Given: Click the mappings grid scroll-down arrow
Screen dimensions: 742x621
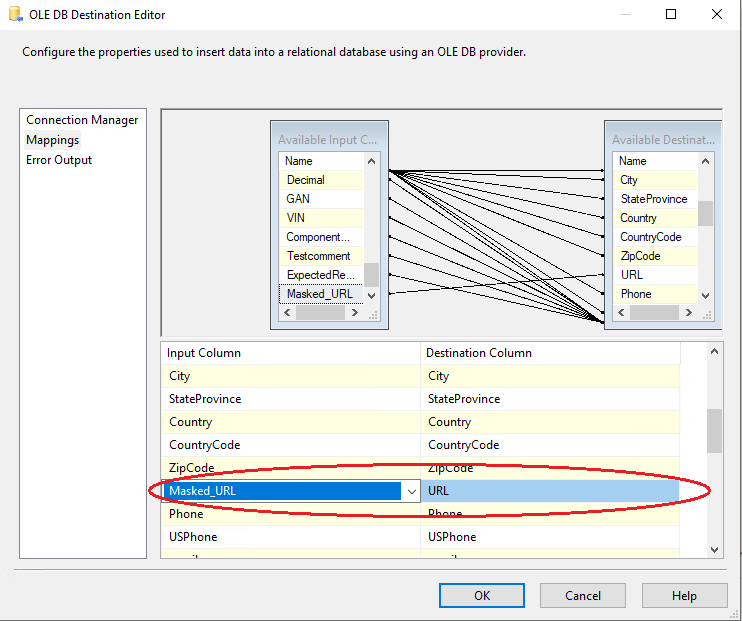Looking at the screenshot, I should pos(714,549).
